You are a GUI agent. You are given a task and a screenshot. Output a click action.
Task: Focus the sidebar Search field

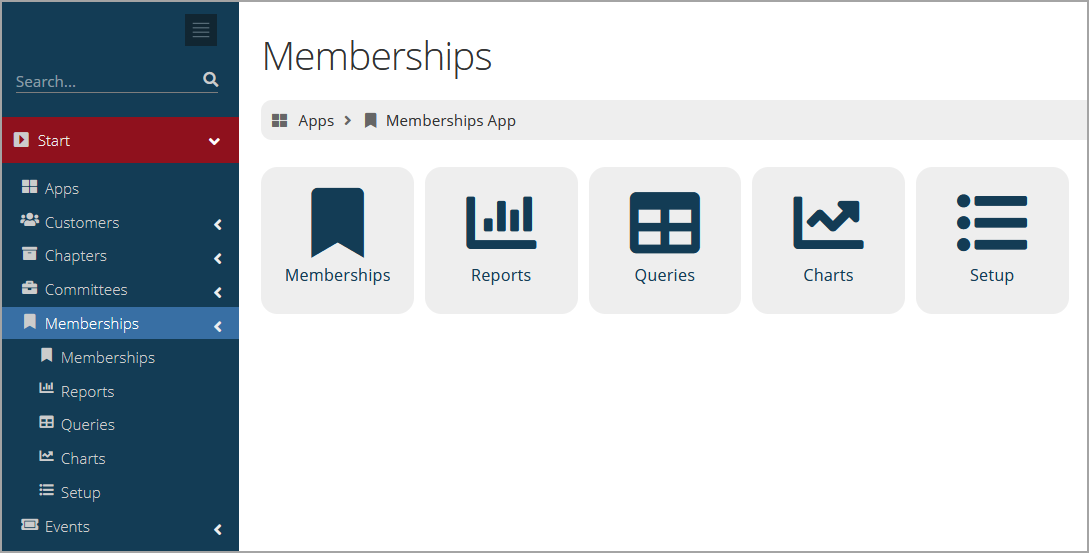pyautogui.click(x=108, y=81)
